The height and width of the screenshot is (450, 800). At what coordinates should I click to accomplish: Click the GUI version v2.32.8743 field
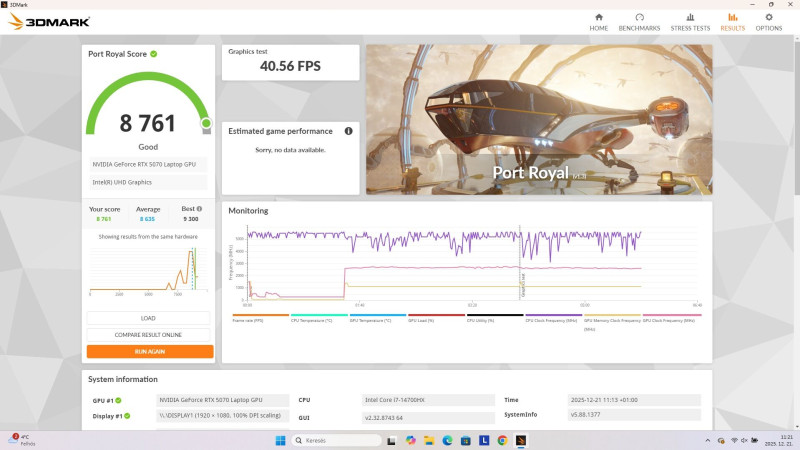[x=428, y=417]
